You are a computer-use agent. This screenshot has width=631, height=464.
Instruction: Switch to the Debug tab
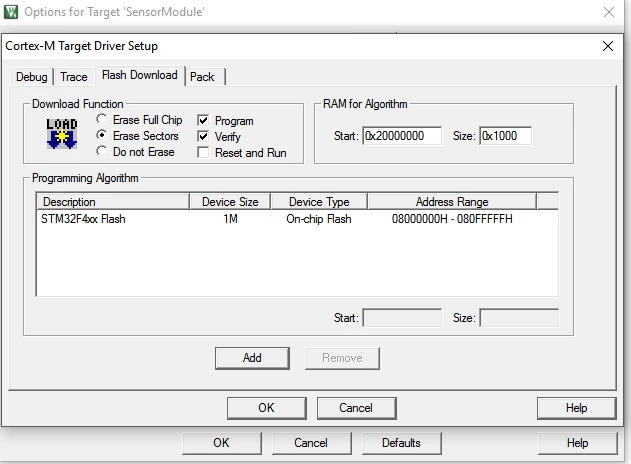(x=31, y=76)
